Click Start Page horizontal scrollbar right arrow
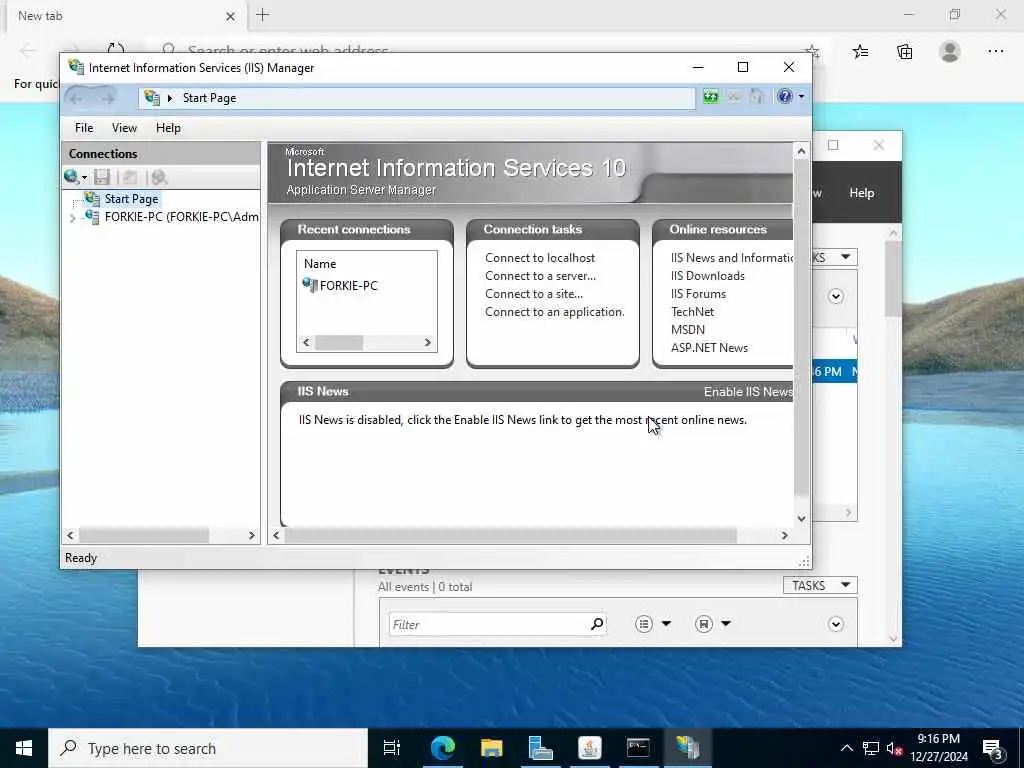 [784, 536]
